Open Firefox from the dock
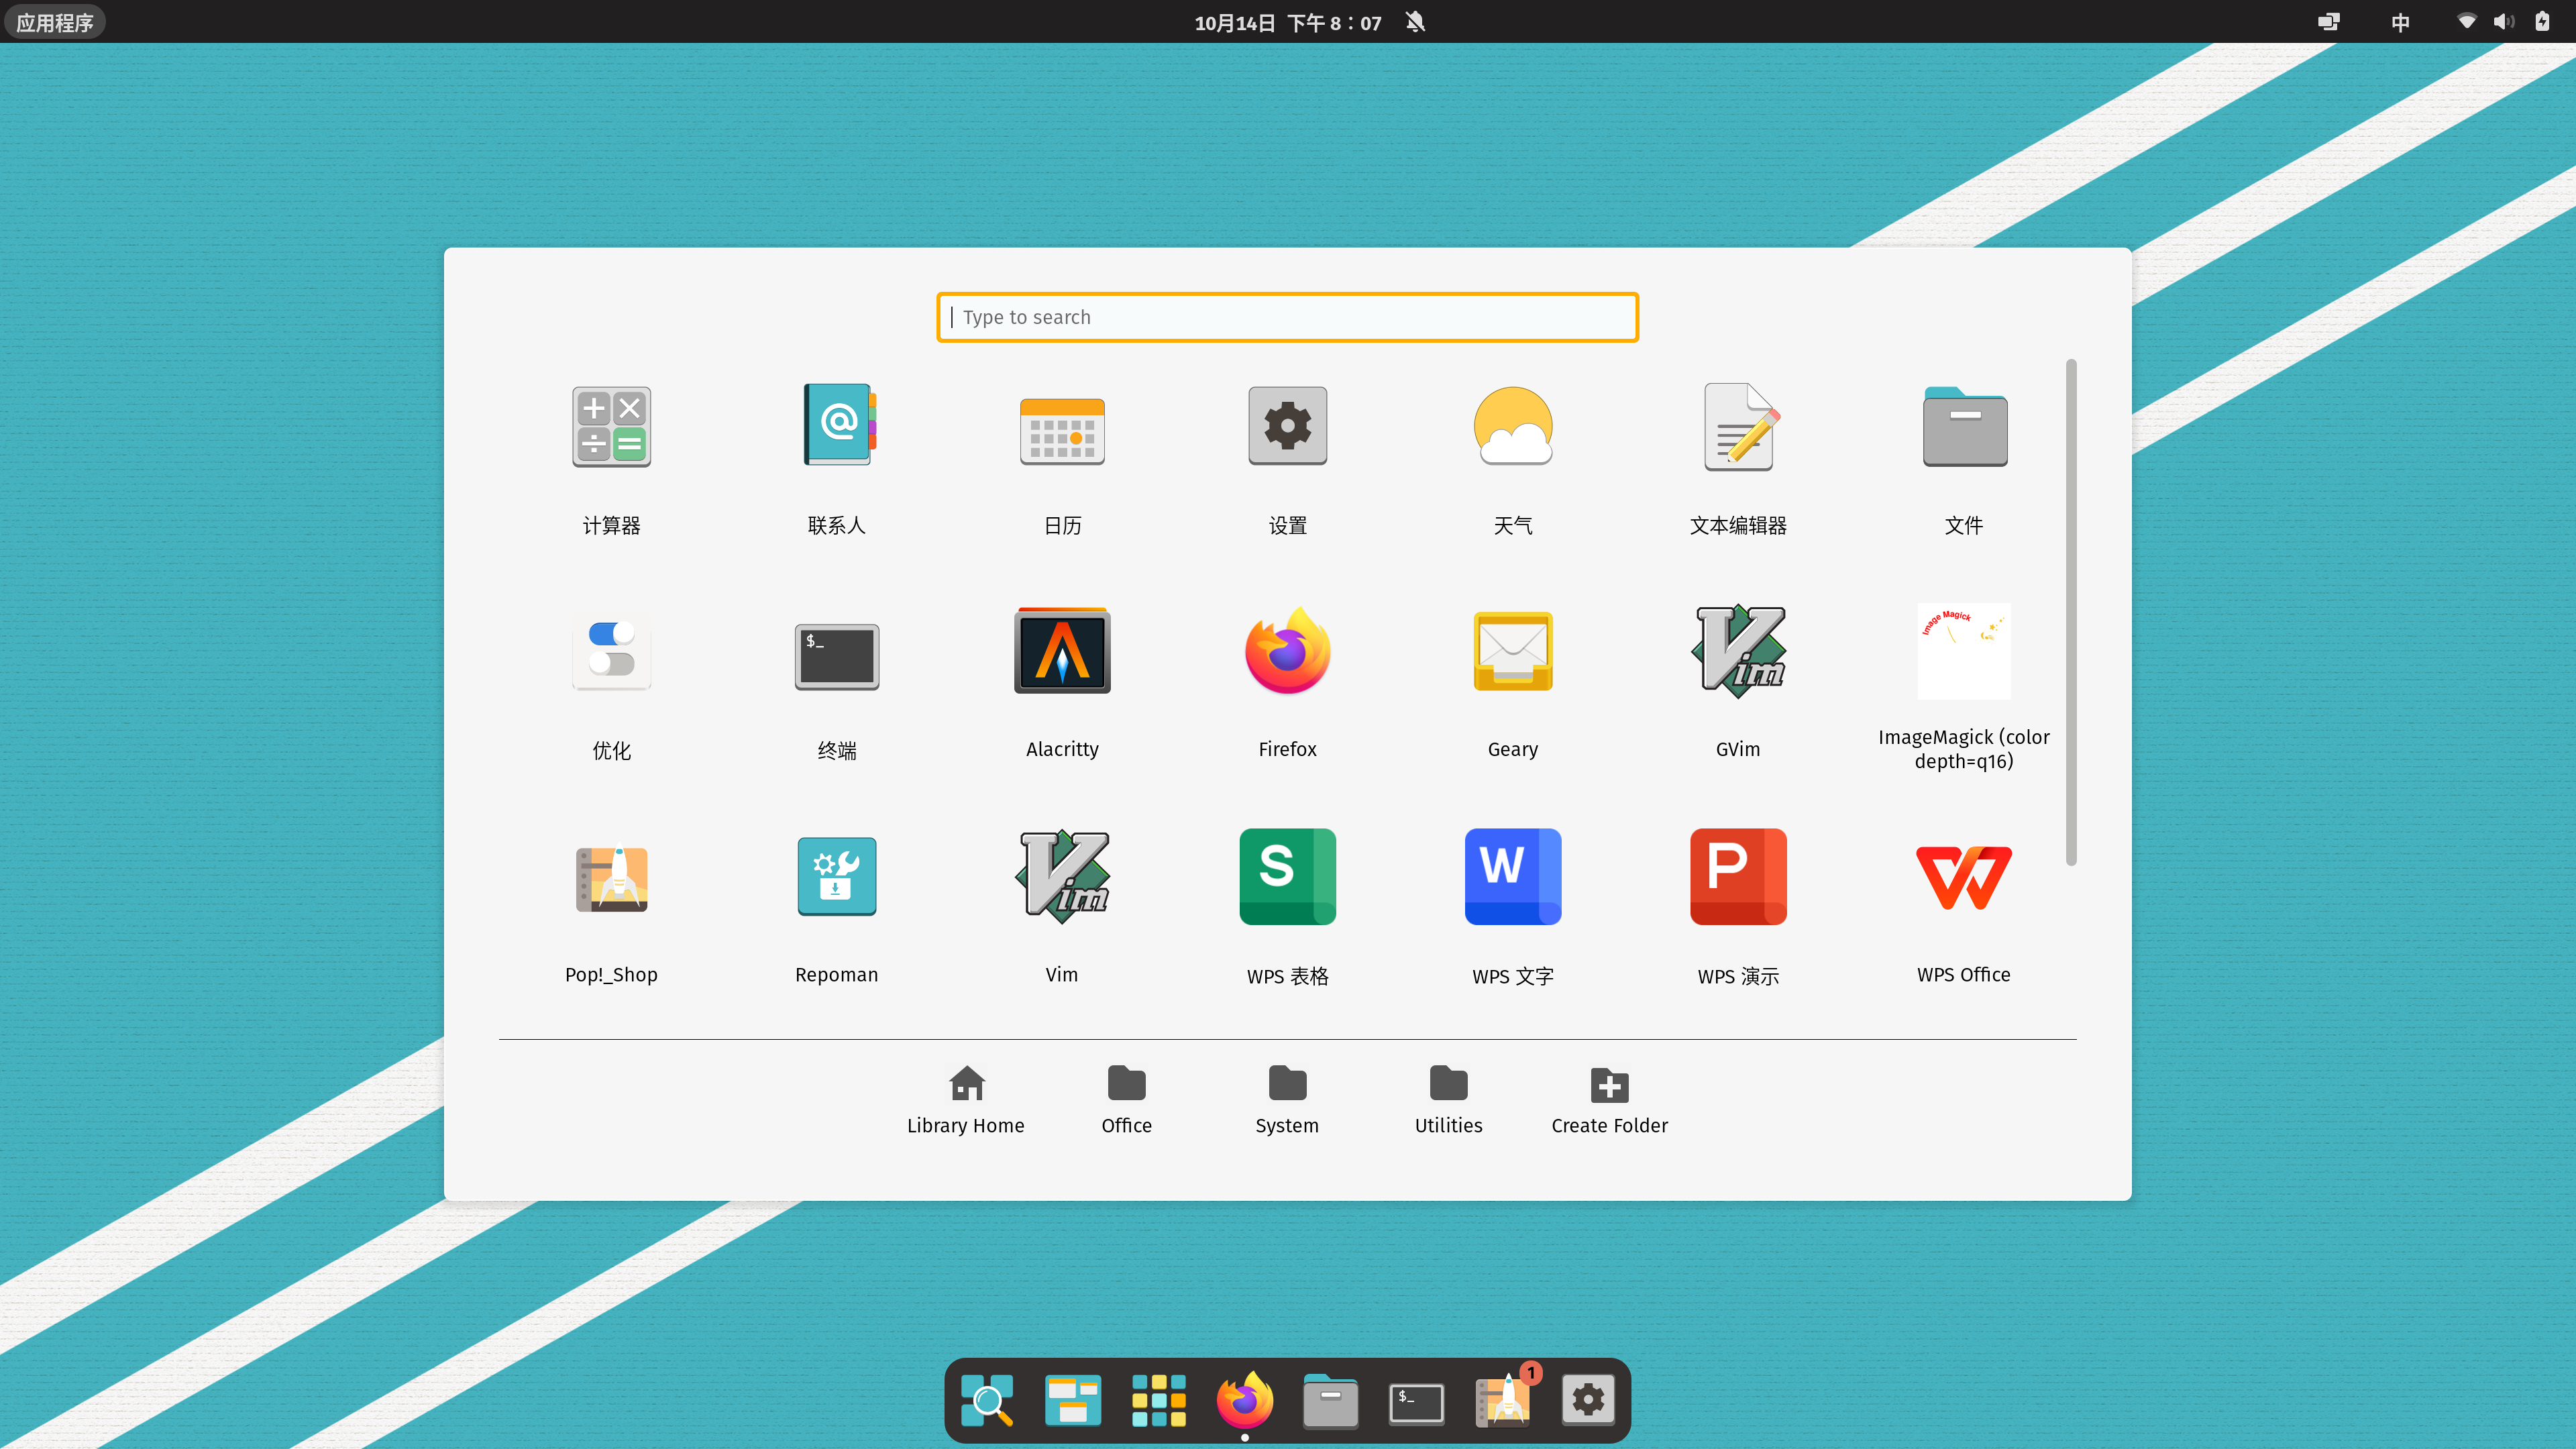Image resolution: width=2576 pixels, height=1449 pixels. [1244, 1400]
